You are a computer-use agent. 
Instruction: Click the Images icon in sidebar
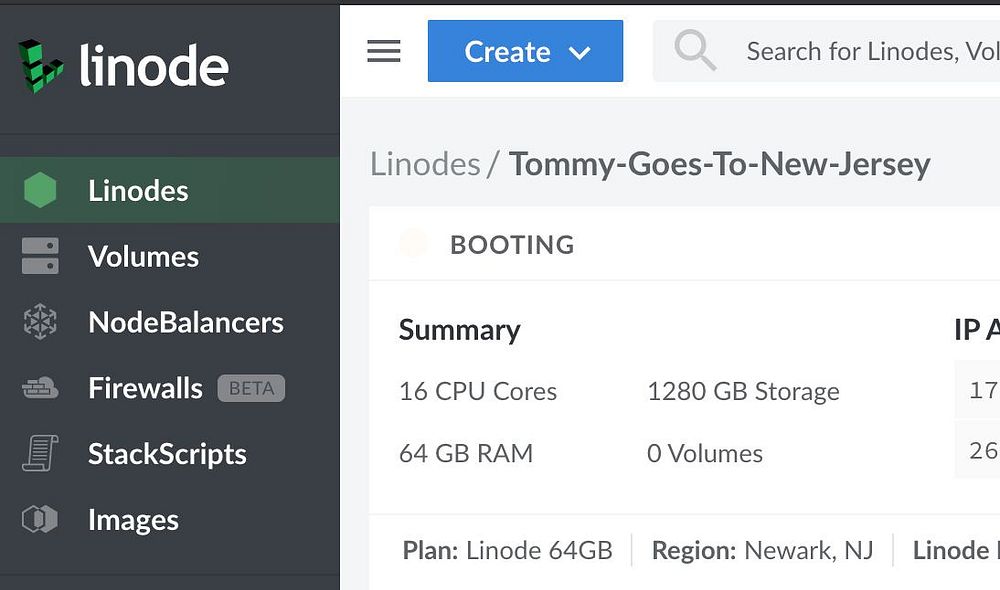[x=40, y=520]
